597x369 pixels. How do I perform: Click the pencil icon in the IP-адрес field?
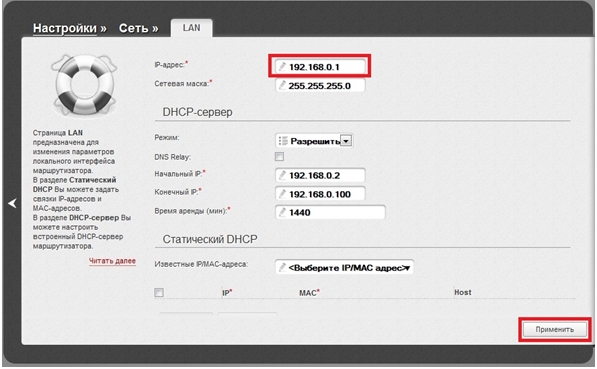282,67
